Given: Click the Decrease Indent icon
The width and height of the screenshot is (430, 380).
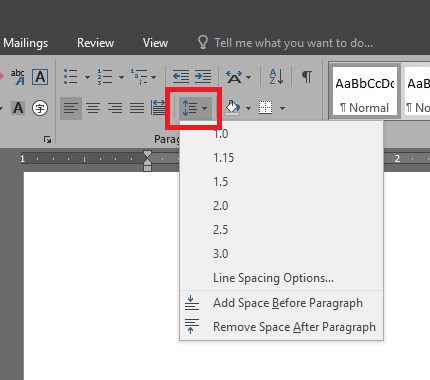Looking at the screenshot, I should click(x=181, y=77).
